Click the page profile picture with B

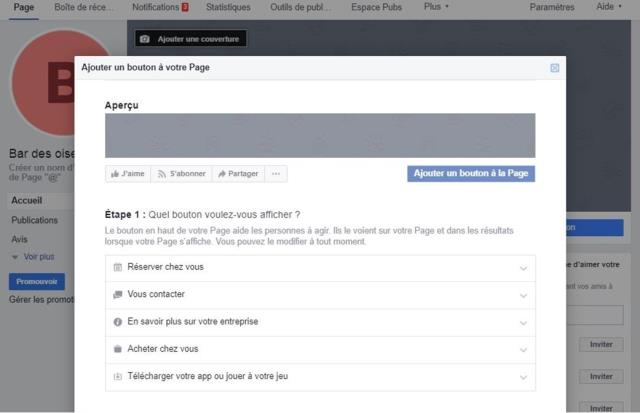click(43, 82)
